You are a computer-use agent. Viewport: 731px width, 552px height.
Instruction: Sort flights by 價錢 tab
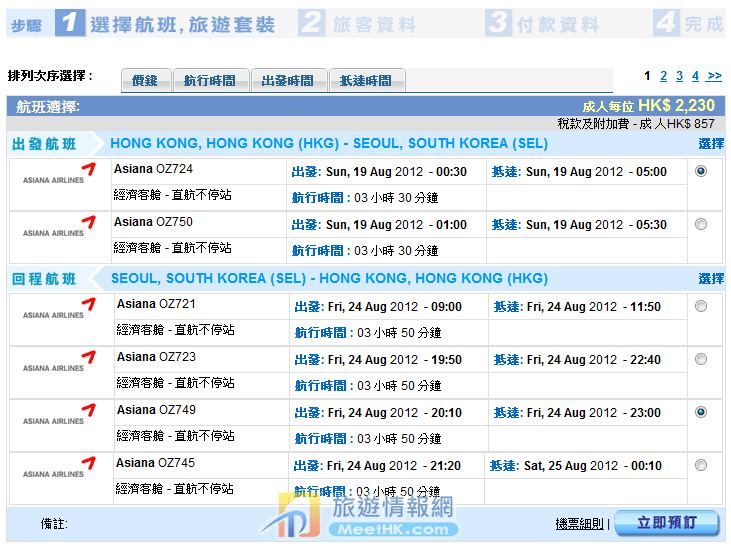146,81
